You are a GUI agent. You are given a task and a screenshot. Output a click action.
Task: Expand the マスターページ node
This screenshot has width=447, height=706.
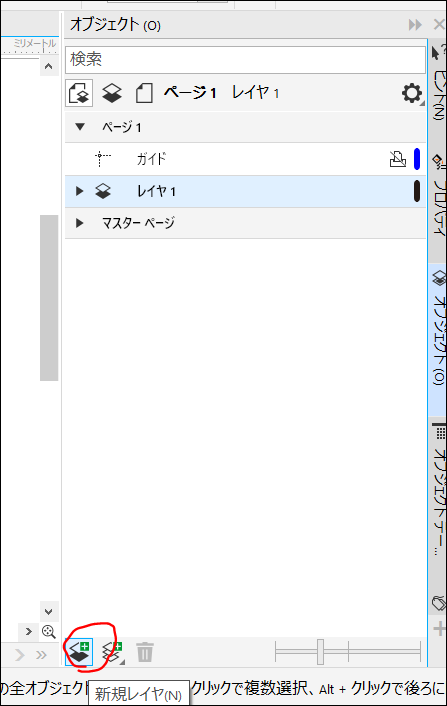point(80,223)
